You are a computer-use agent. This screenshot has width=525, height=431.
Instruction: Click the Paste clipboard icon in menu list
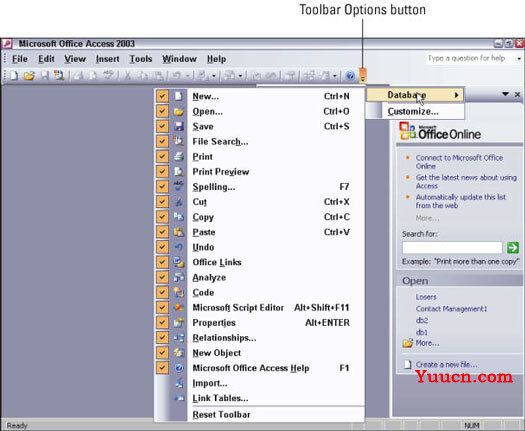click(179, 232)
